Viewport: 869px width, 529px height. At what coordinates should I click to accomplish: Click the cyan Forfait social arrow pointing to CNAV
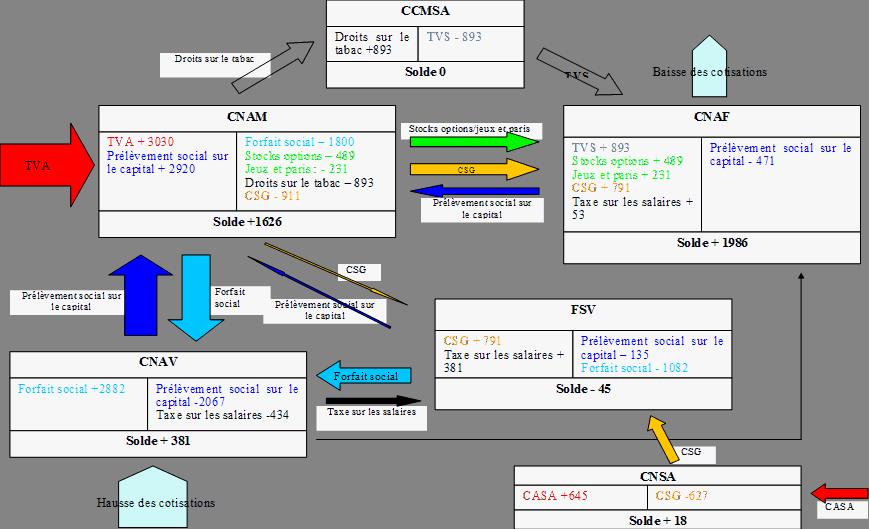click(364, 376)
